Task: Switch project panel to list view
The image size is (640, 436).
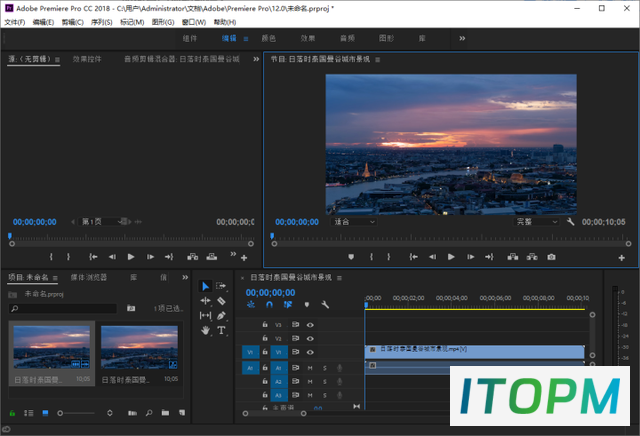Action: click(x=29, y=413)
